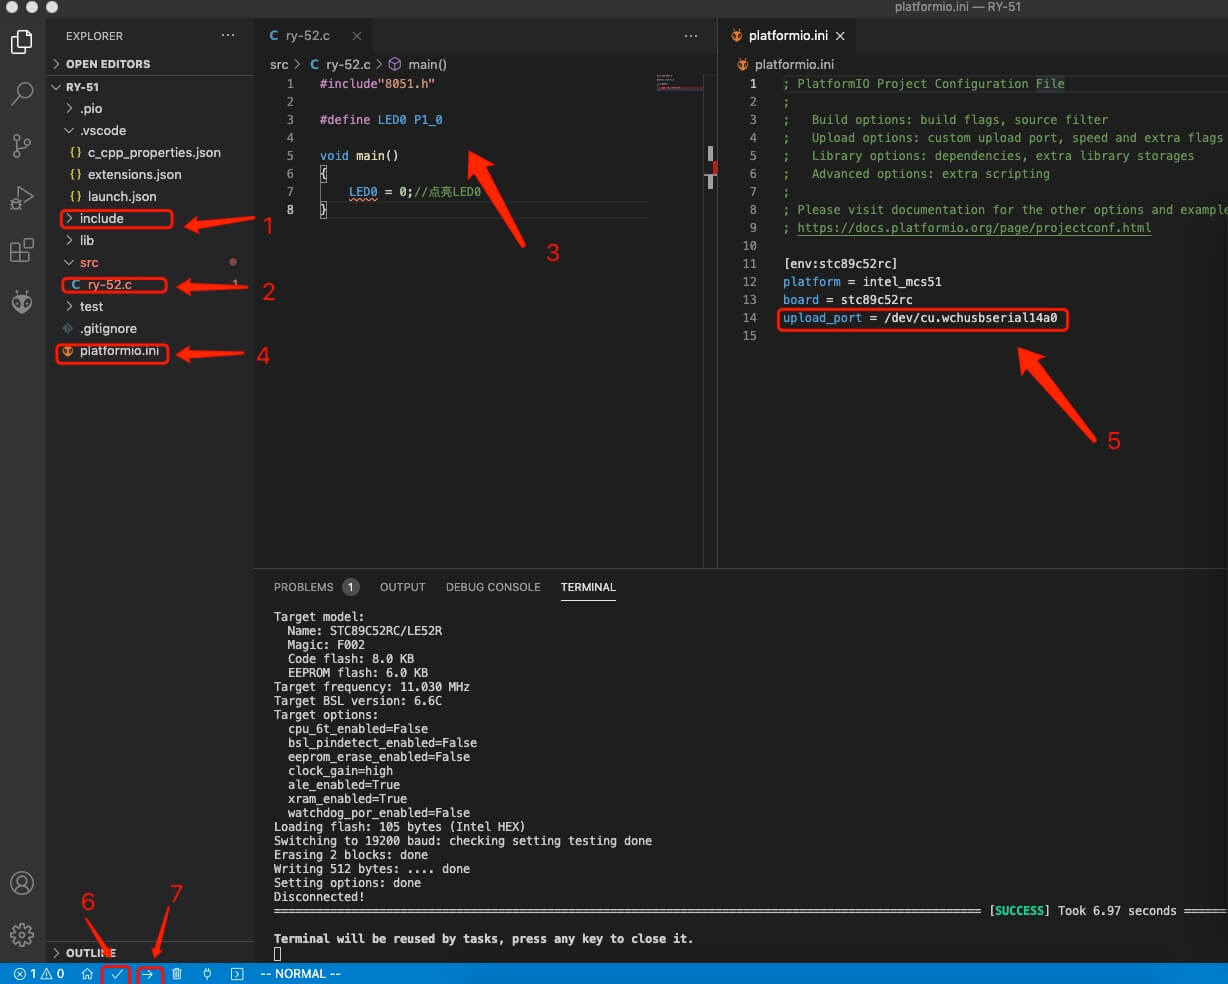Click the minimap preview of ry-52.c
The image size is (1228, 984).
(x=671, y=82)
